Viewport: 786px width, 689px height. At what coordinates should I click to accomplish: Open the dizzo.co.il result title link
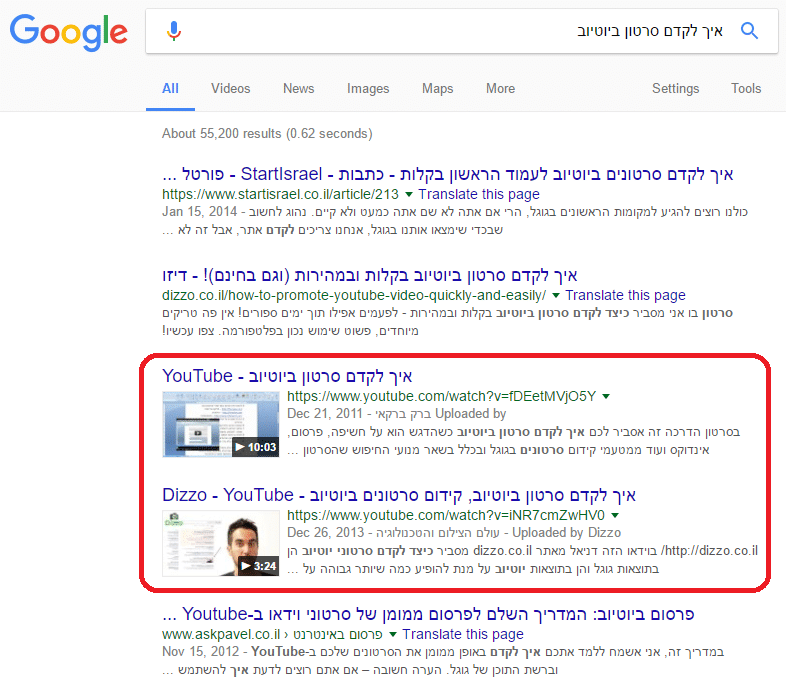pos(370,275)
